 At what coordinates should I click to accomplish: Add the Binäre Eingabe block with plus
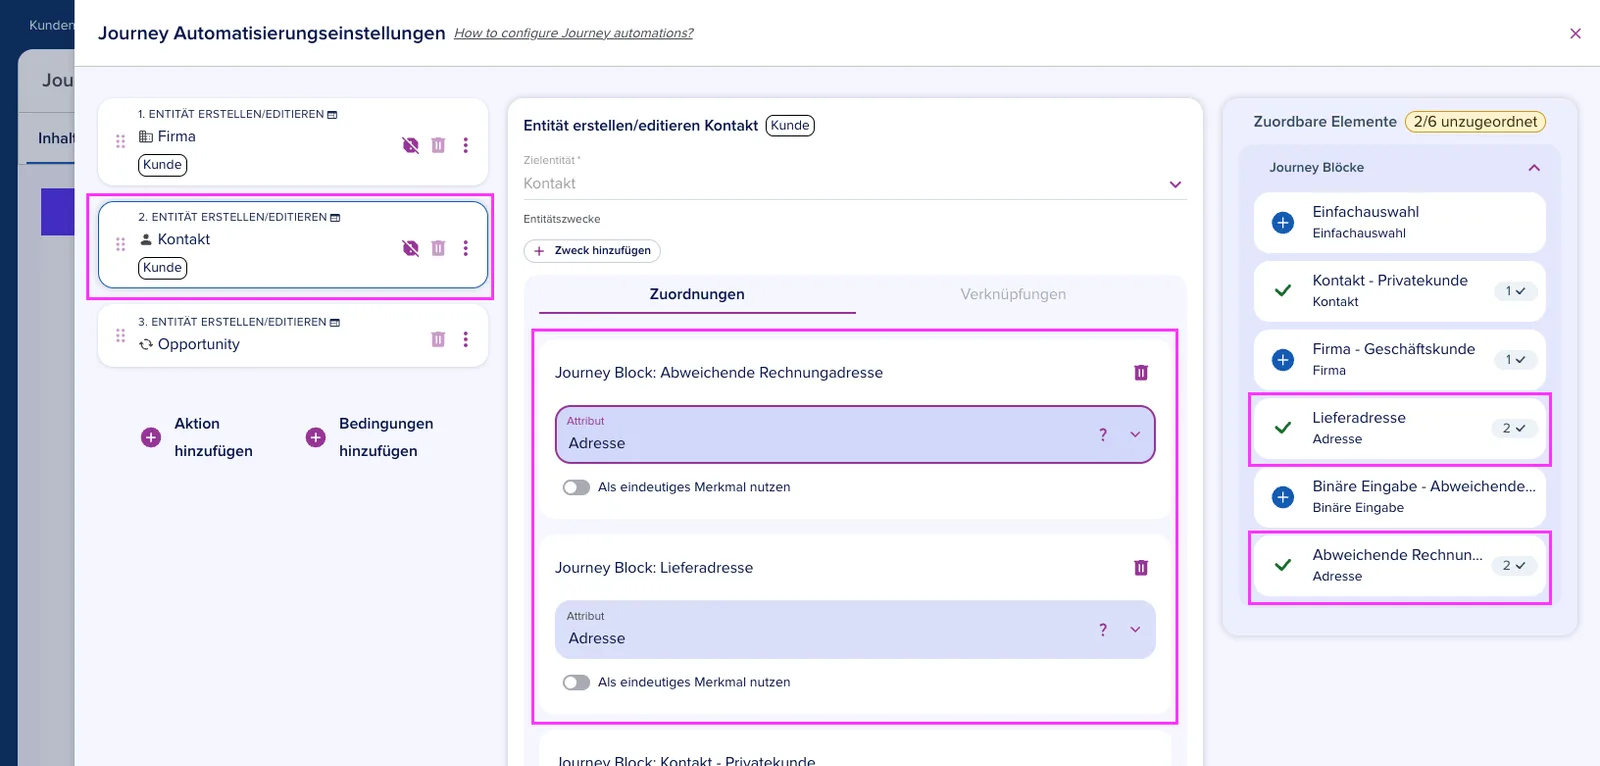click(1283, 497)
